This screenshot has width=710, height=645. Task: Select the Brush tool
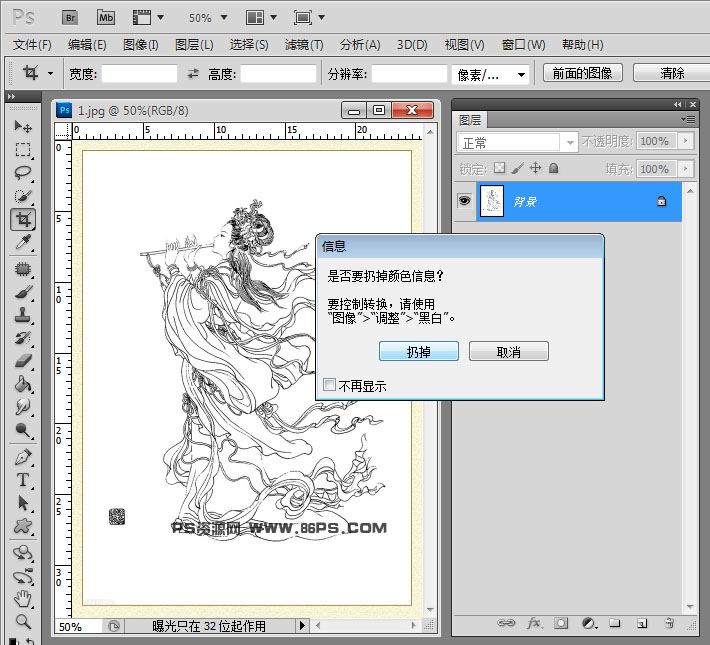click(x=23, y=293)
